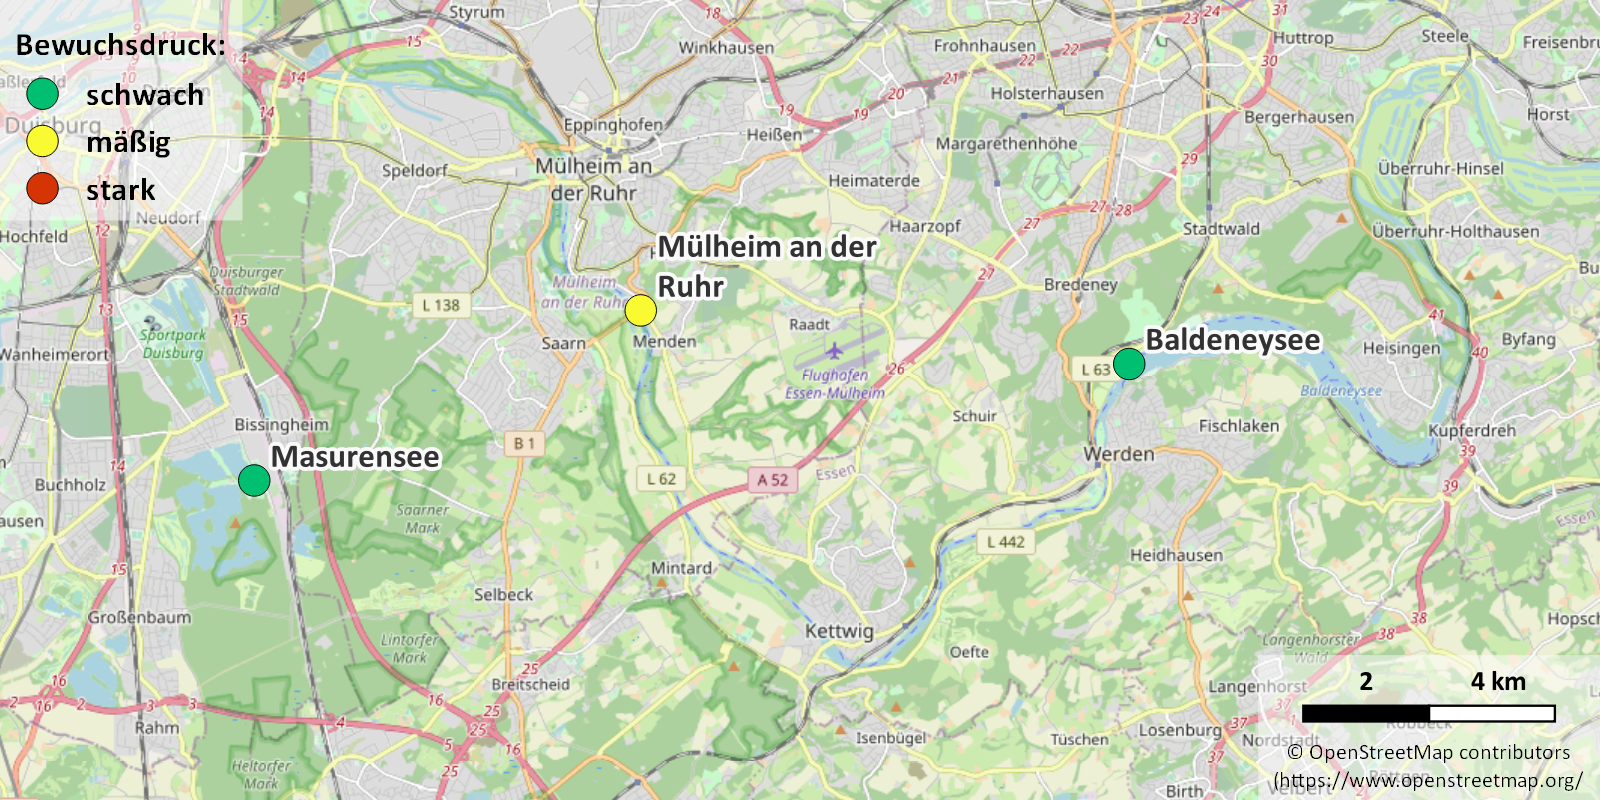Click the Baldeneysee bold label
The height and width of the screenshot is (800, 1600).
click(x=1233, y=340)
